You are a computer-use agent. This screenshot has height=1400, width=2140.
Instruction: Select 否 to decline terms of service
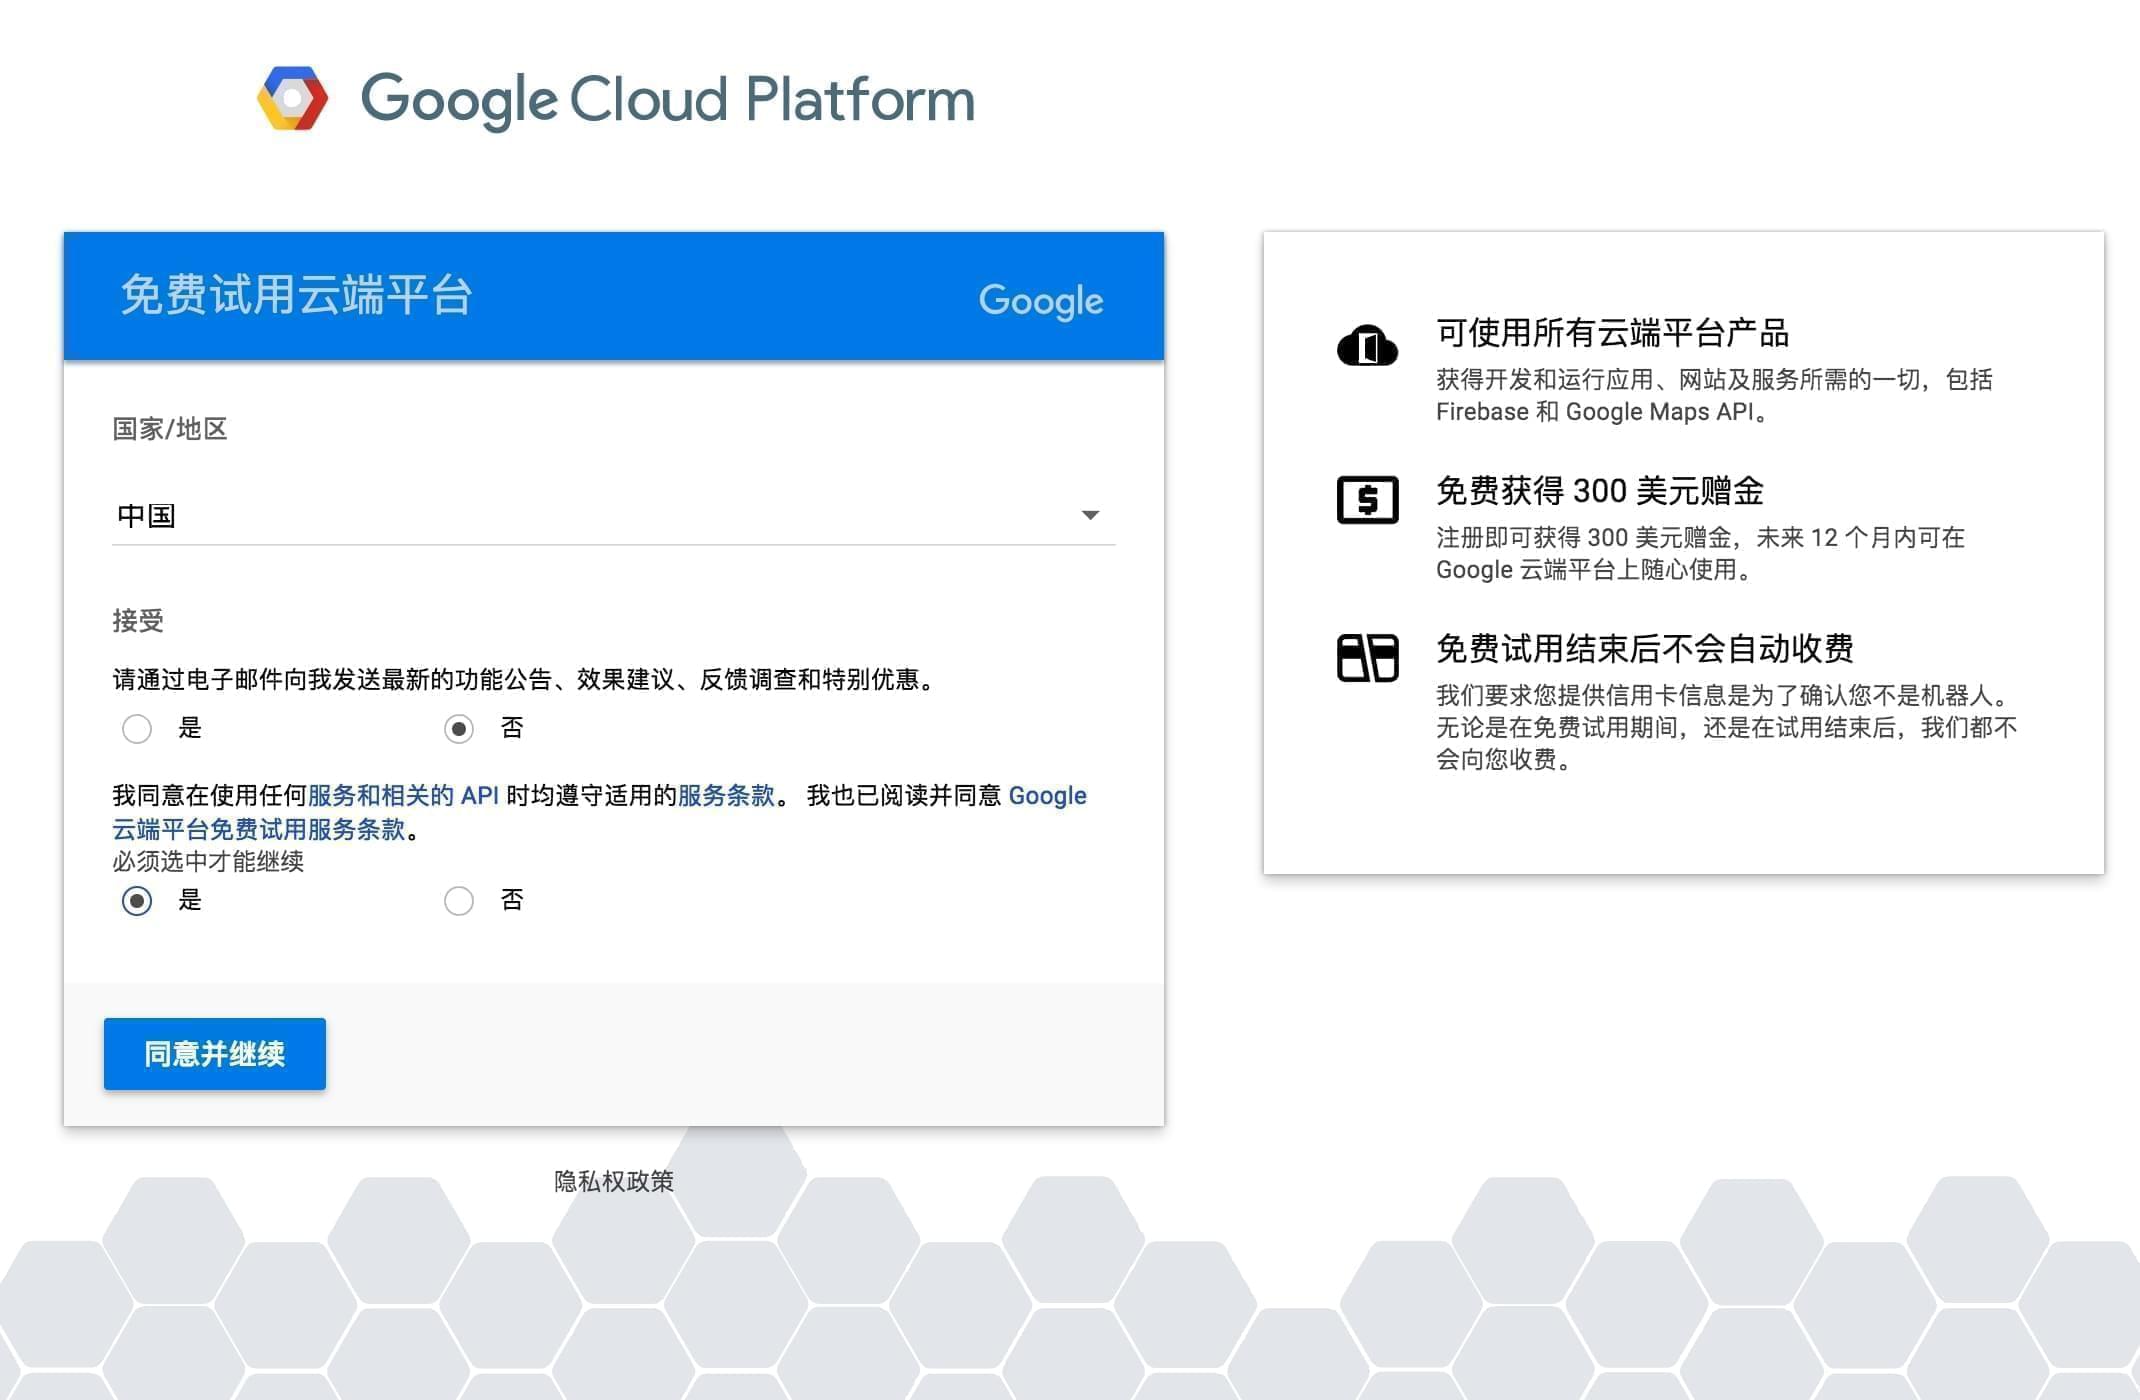459,901
